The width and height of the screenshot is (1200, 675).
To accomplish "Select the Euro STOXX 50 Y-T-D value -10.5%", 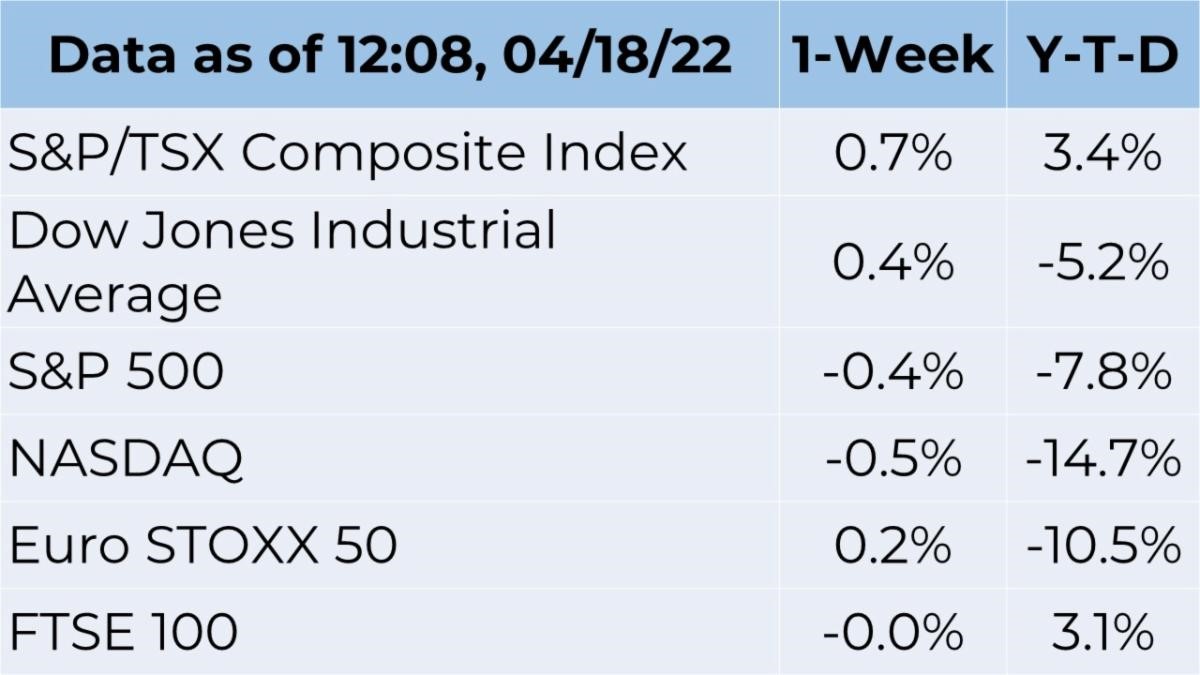I will [1102, 546].
